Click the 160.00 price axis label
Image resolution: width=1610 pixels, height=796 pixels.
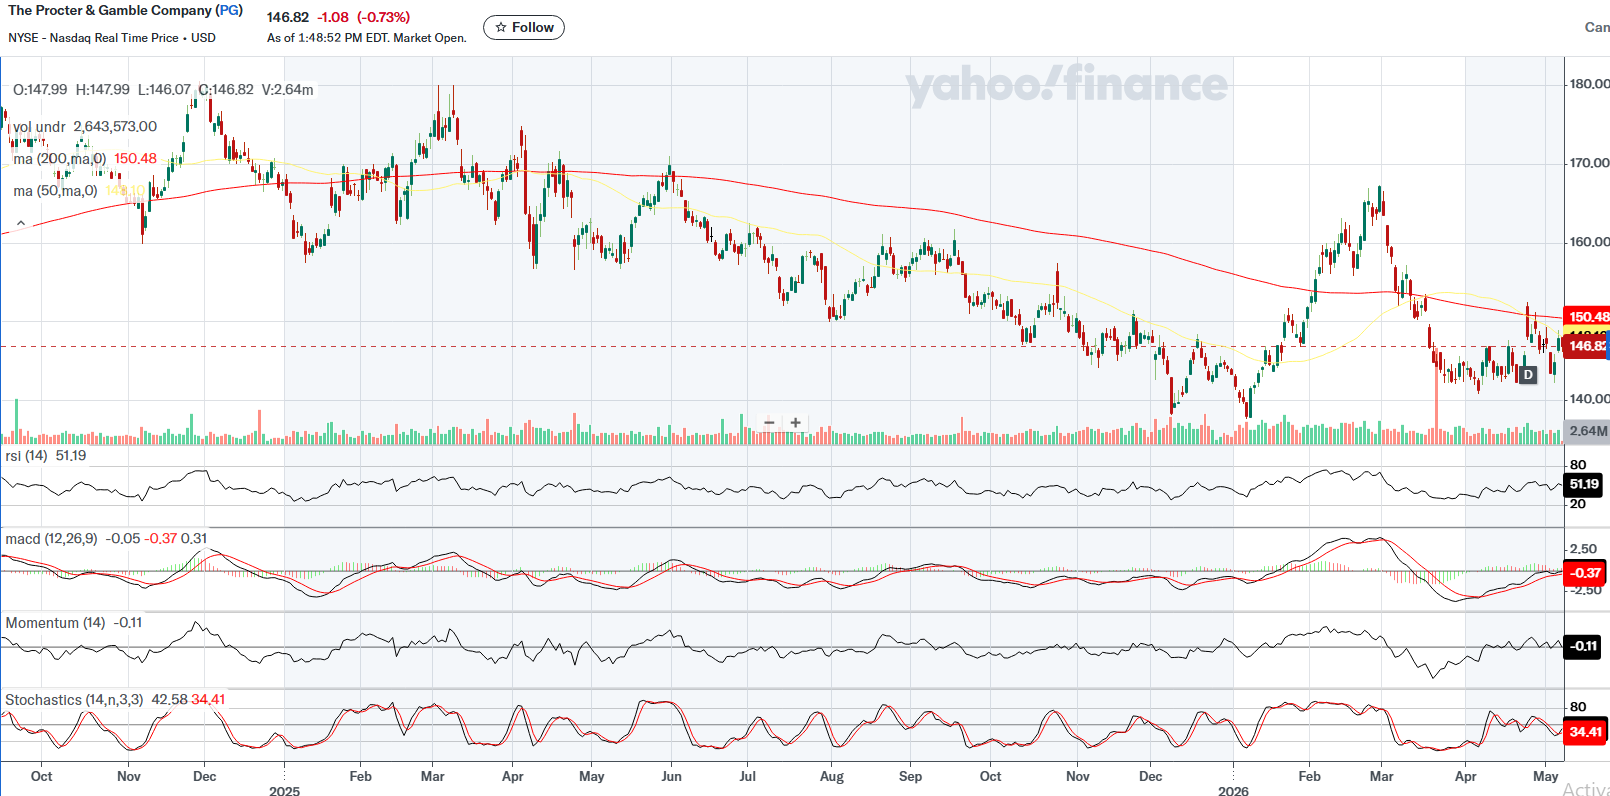(x=1589, y=242)
